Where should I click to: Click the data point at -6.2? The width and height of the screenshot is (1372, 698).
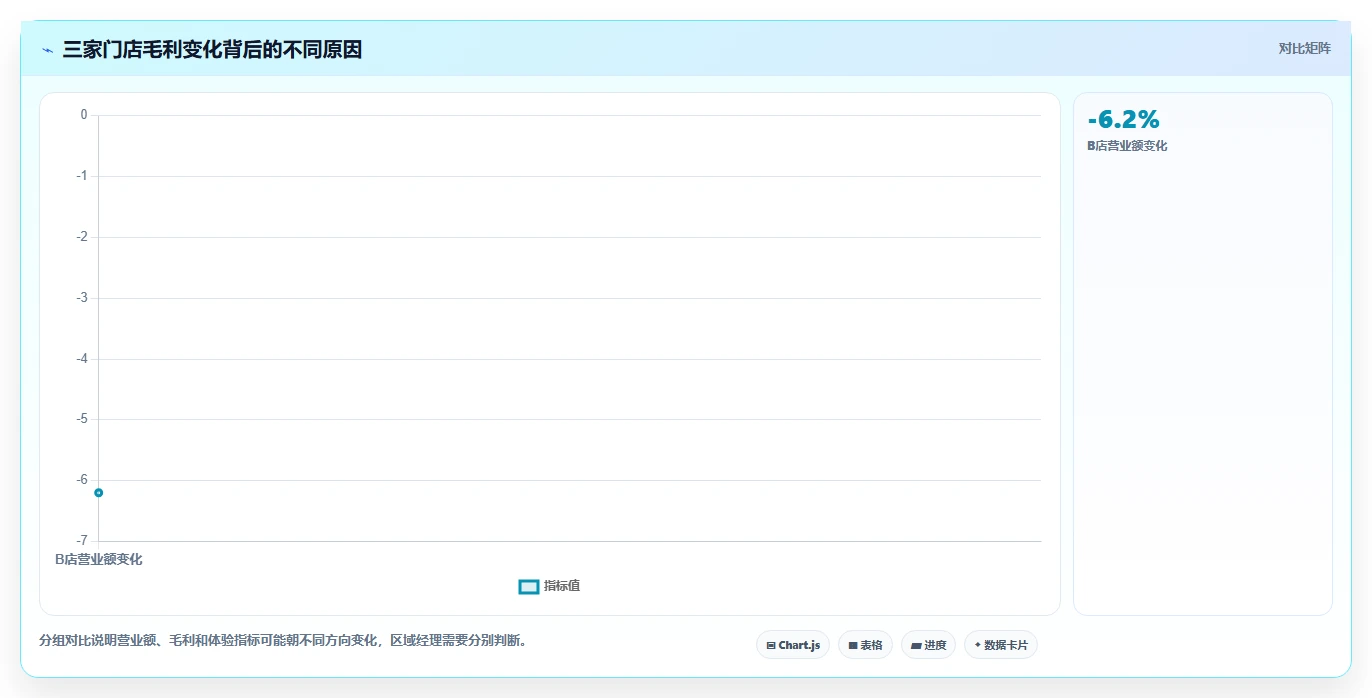coord(98,492)
